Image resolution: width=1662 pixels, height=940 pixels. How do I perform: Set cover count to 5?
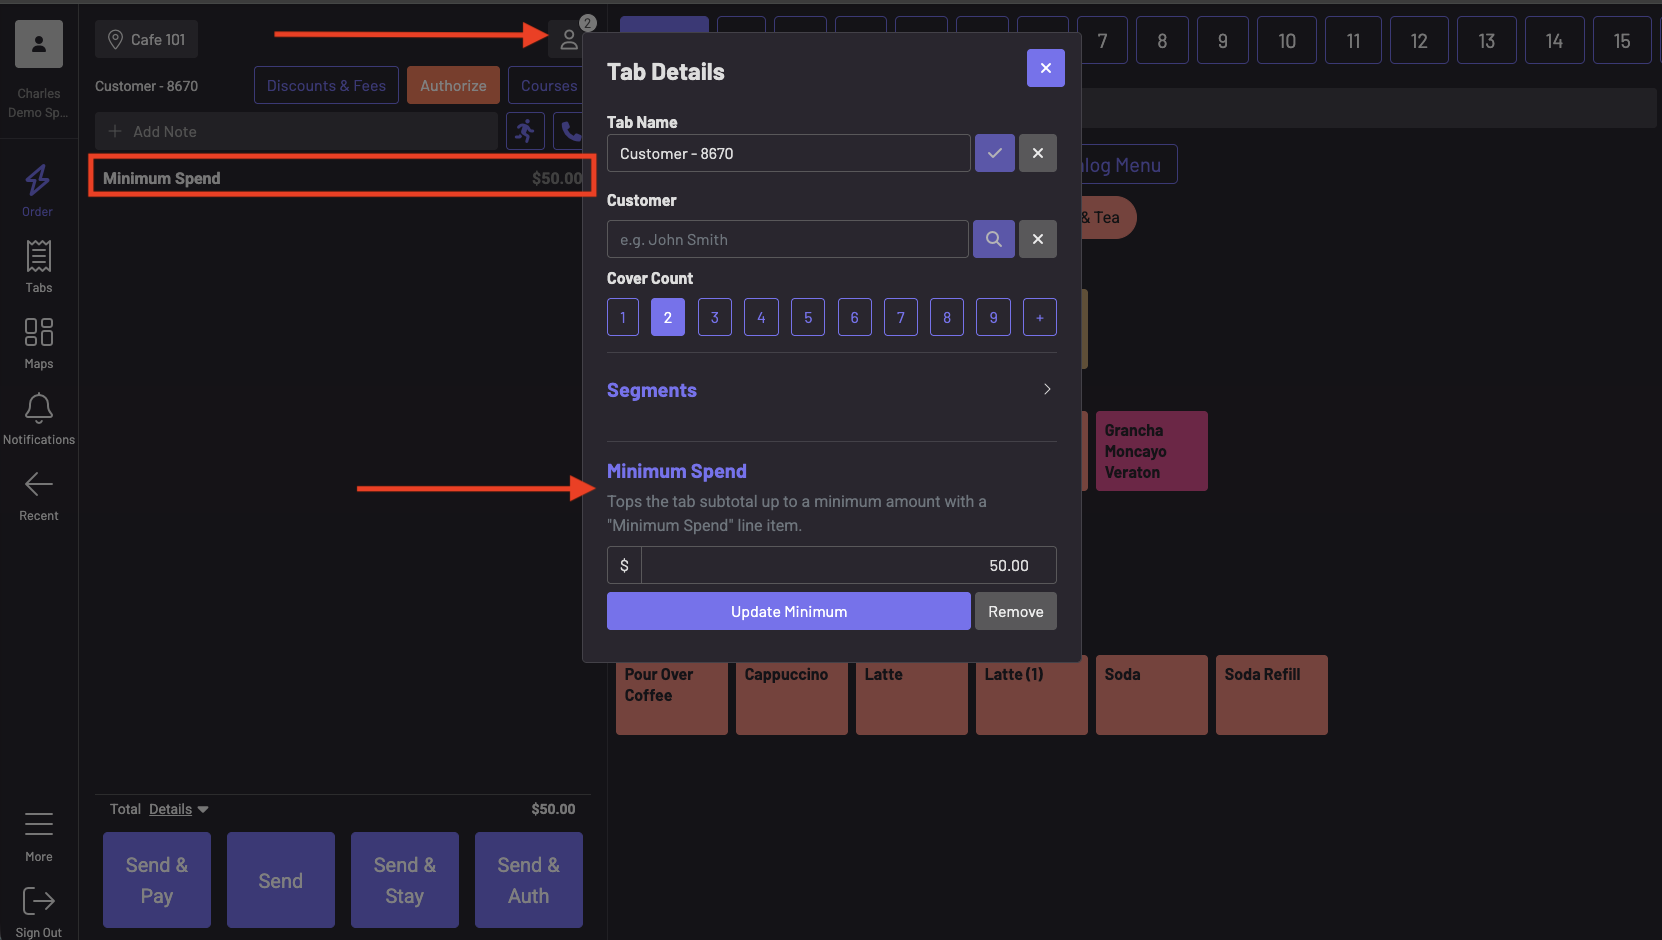[808, 317]
